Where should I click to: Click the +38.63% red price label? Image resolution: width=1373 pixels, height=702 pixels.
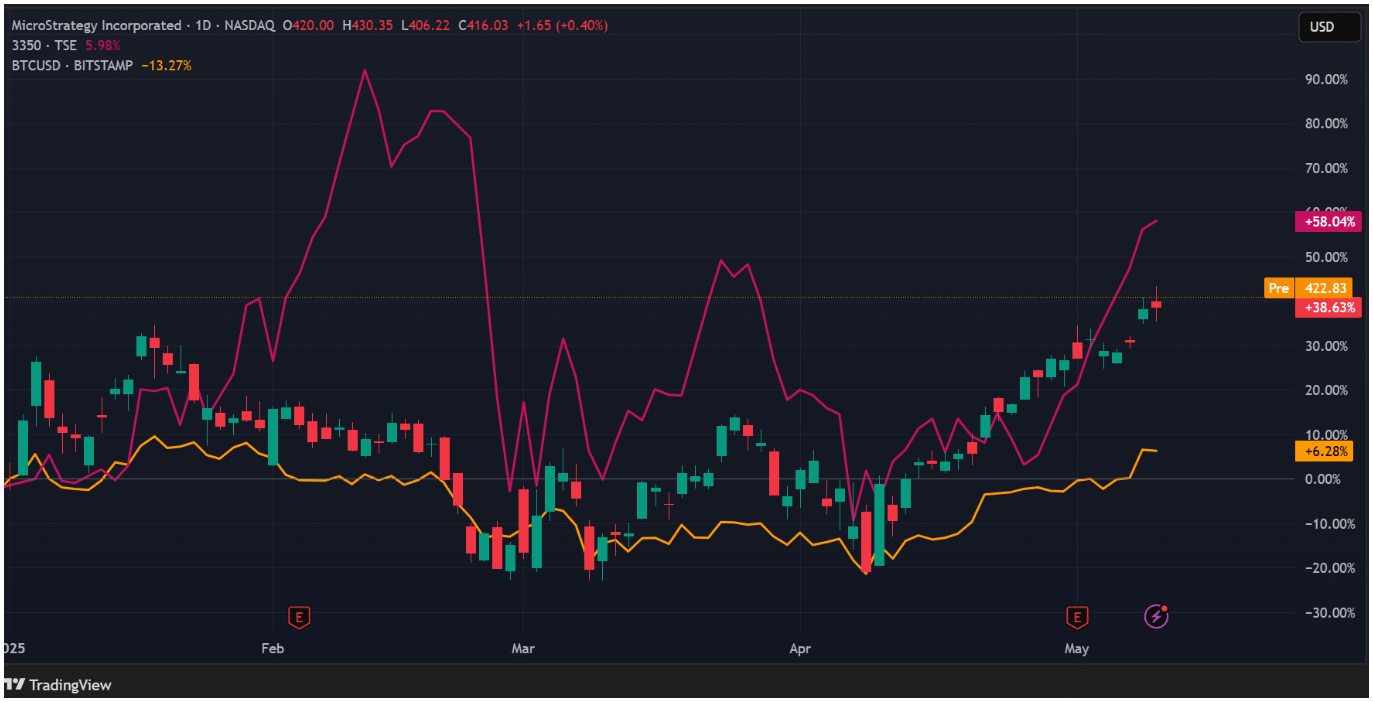tap(1328, 308)
